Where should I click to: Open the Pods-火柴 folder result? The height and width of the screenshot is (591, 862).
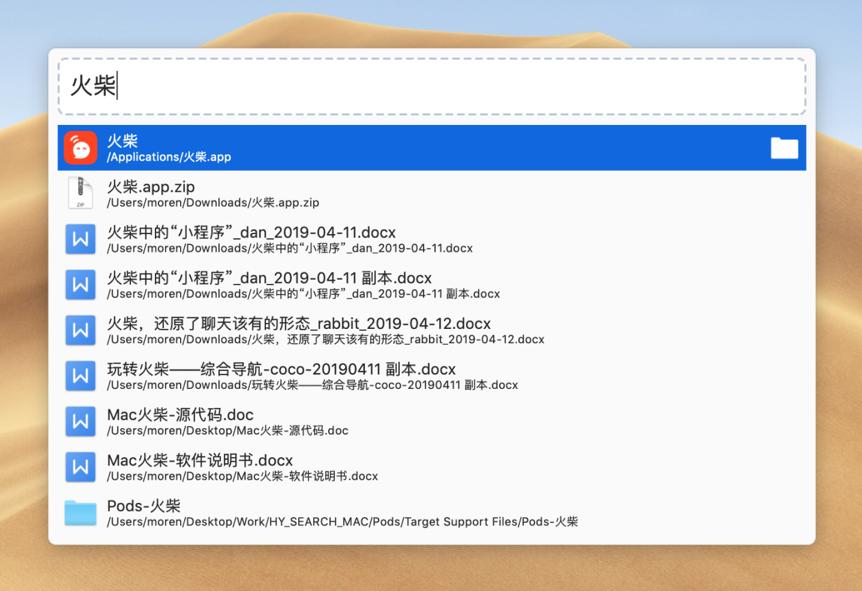300,512
